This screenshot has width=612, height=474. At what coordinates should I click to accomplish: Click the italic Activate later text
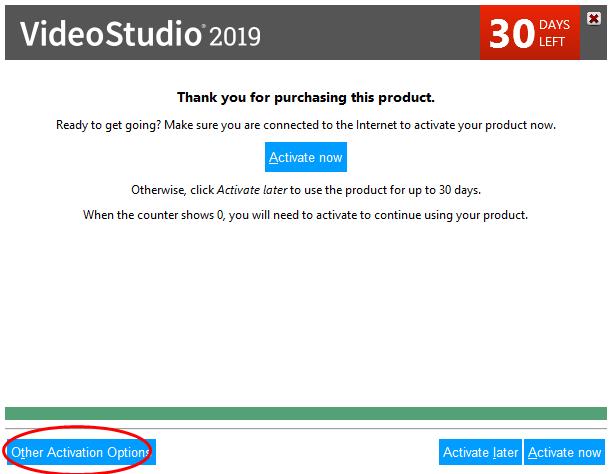pos(252,190)
